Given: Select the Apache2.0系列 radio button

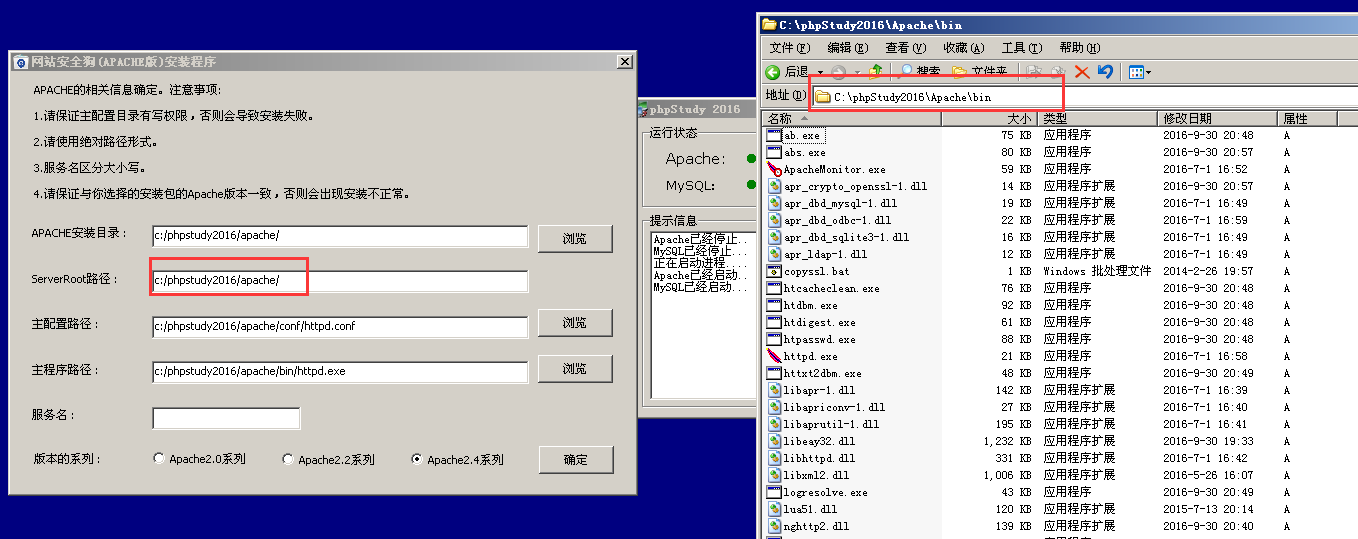Looking at the screenshot, I should [x=159, y=459].
